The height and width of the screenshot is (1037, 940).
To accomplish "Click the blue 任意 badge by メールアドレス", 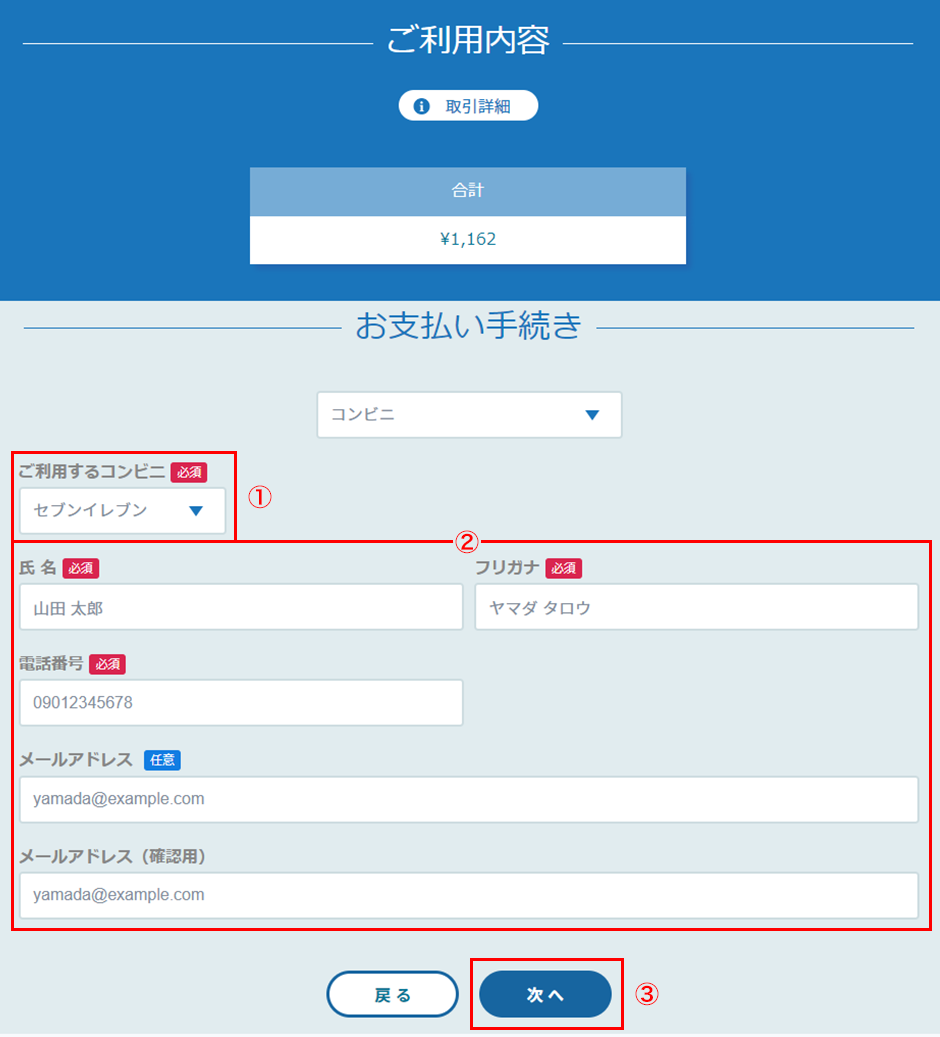I will coord(162,760).
